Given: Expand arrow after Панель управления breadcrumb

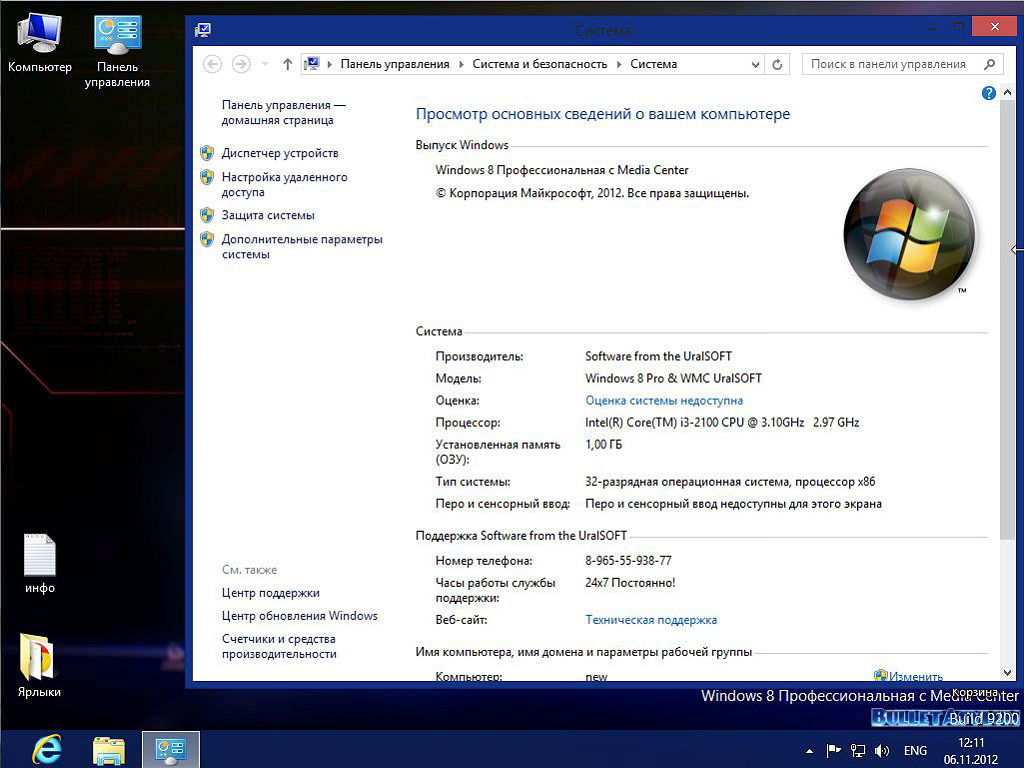Looking at the screenshot, I should [x=461, y=64].
